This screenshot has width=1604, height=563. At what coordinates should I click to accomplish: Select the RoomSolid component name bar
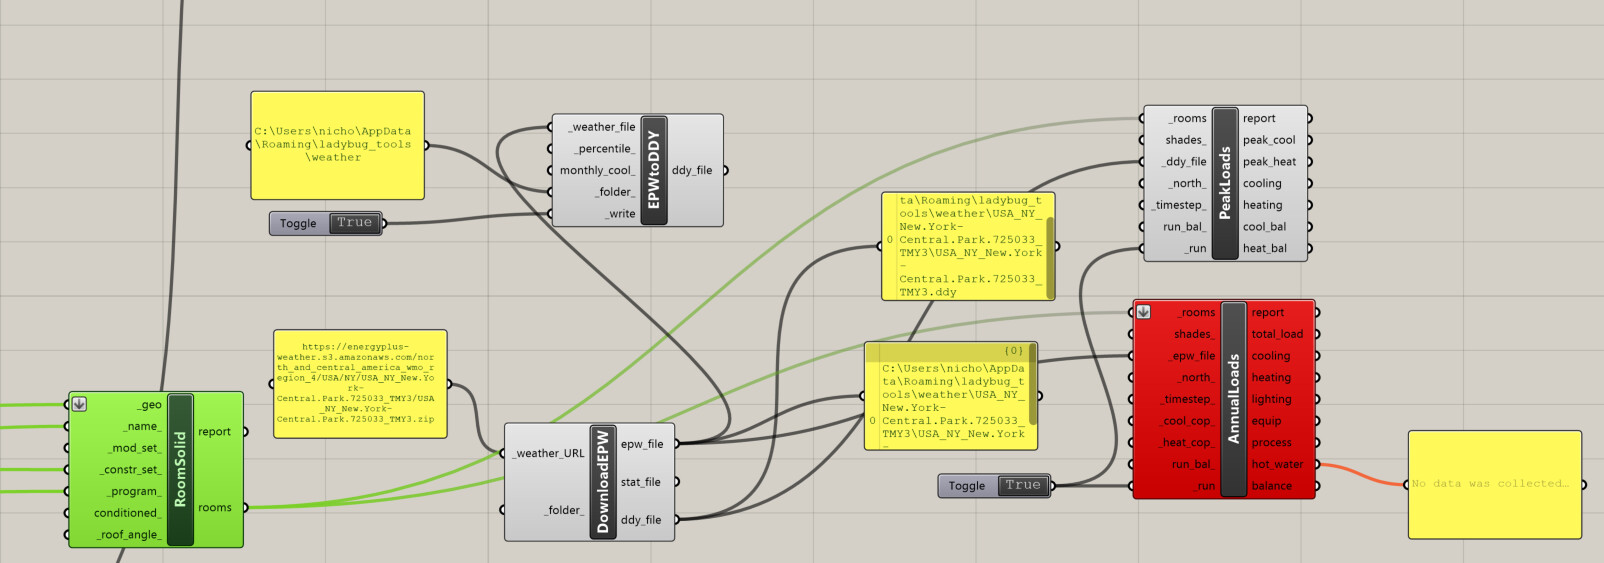tap(181, 469)
